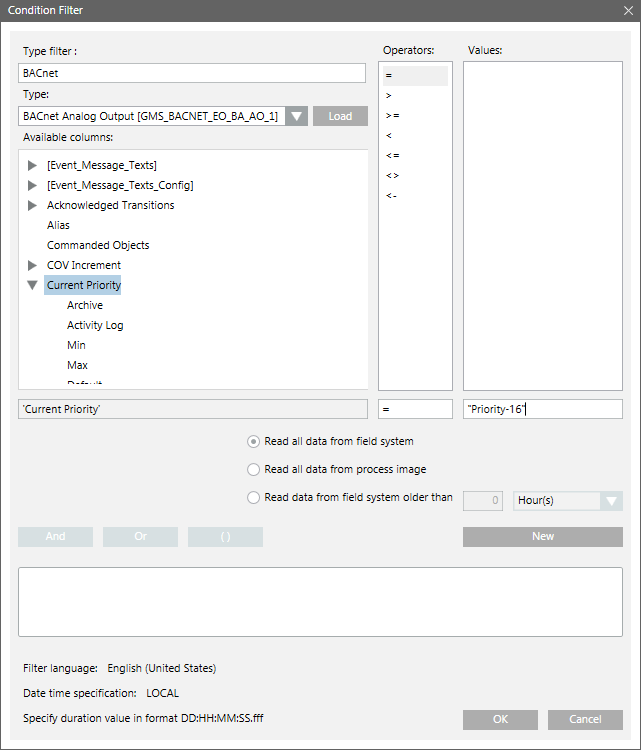641x750 pixels.
Task: Expand the [Event_Message_Texts_Config] tree node
Action: pos(33,185)
